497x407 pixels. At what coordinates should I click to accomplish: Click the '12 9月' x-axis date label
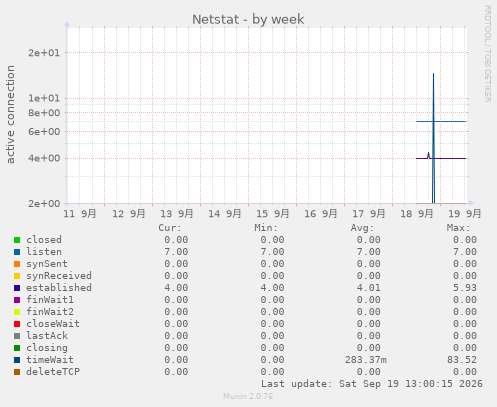(129, 214)
